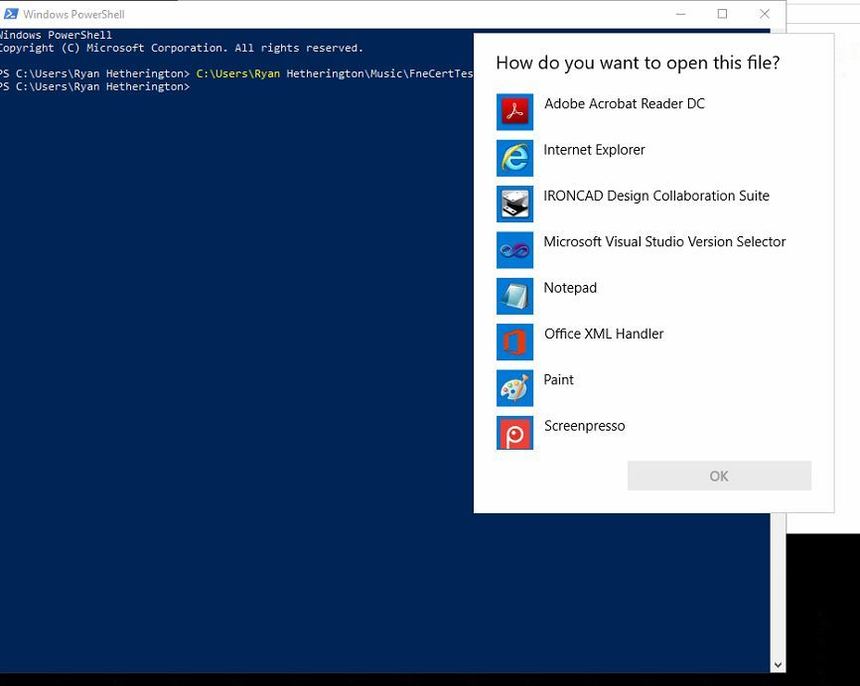Click the "IRONCAD Design Collaboration Suite" label
This screenshot has height=686, width=860.
(657, 196)
